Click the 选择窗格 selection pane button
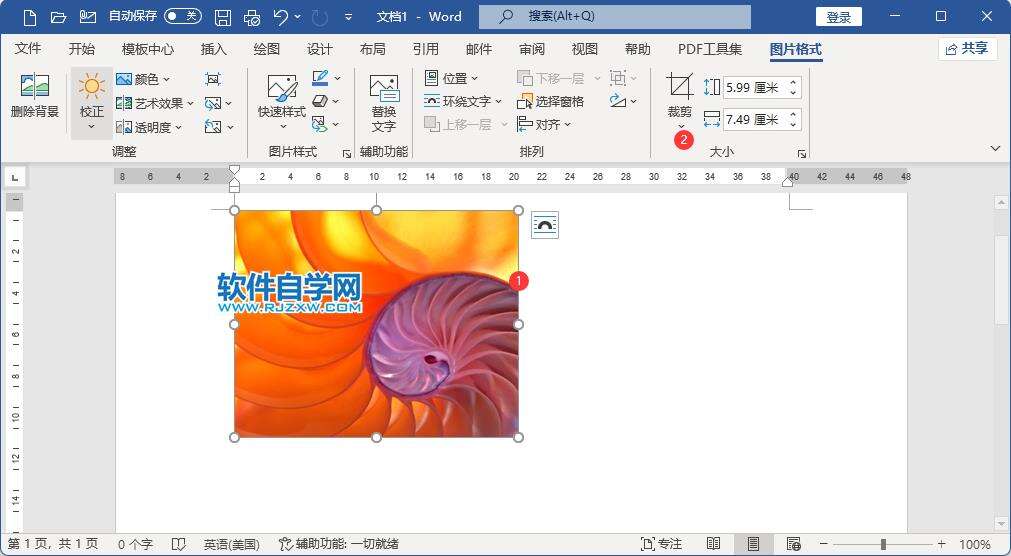This screenshot has height=556, width=1011. click(551, 101)
